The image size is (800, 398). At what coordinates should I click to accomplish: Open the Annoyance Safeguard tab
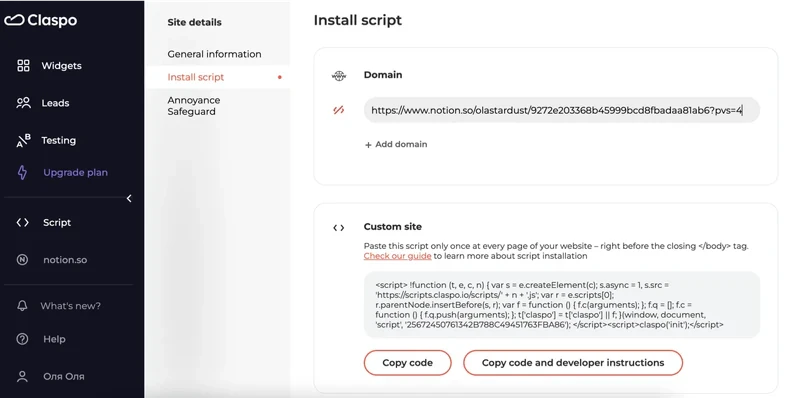click(x=194, y=106)
